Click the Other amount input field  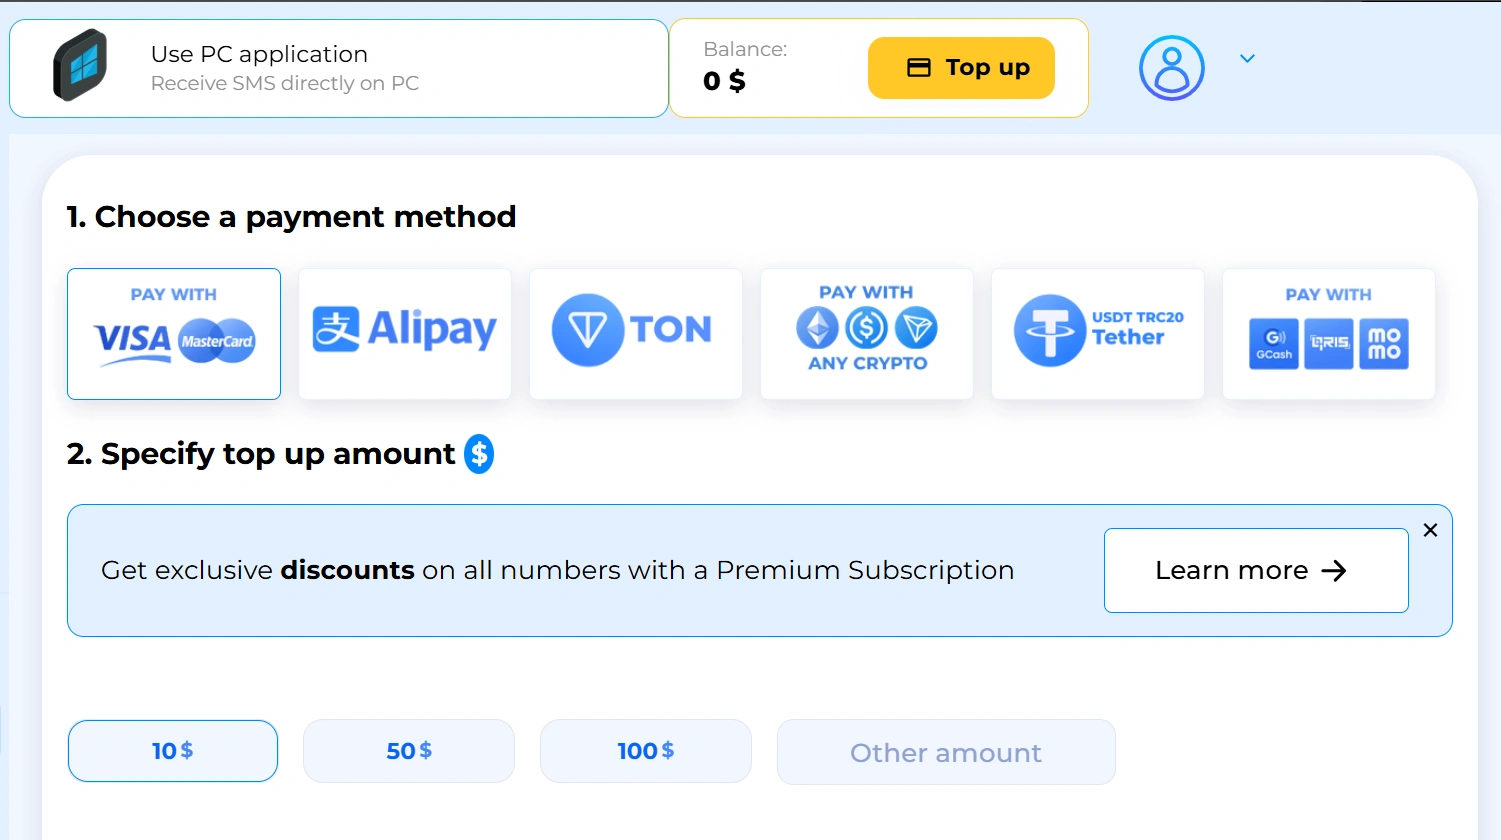point(946,752)
